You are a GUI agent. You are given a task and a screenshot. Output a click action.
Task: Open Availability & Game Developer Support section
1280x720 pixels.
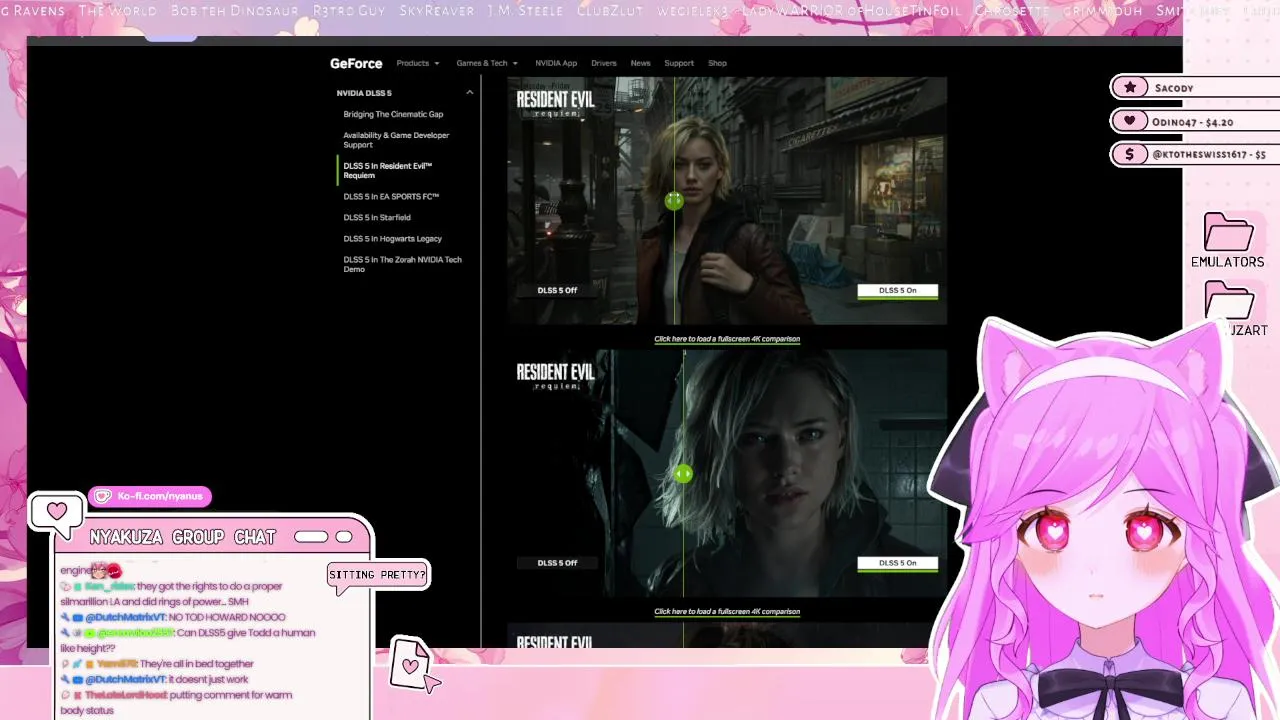coord(396,140)
